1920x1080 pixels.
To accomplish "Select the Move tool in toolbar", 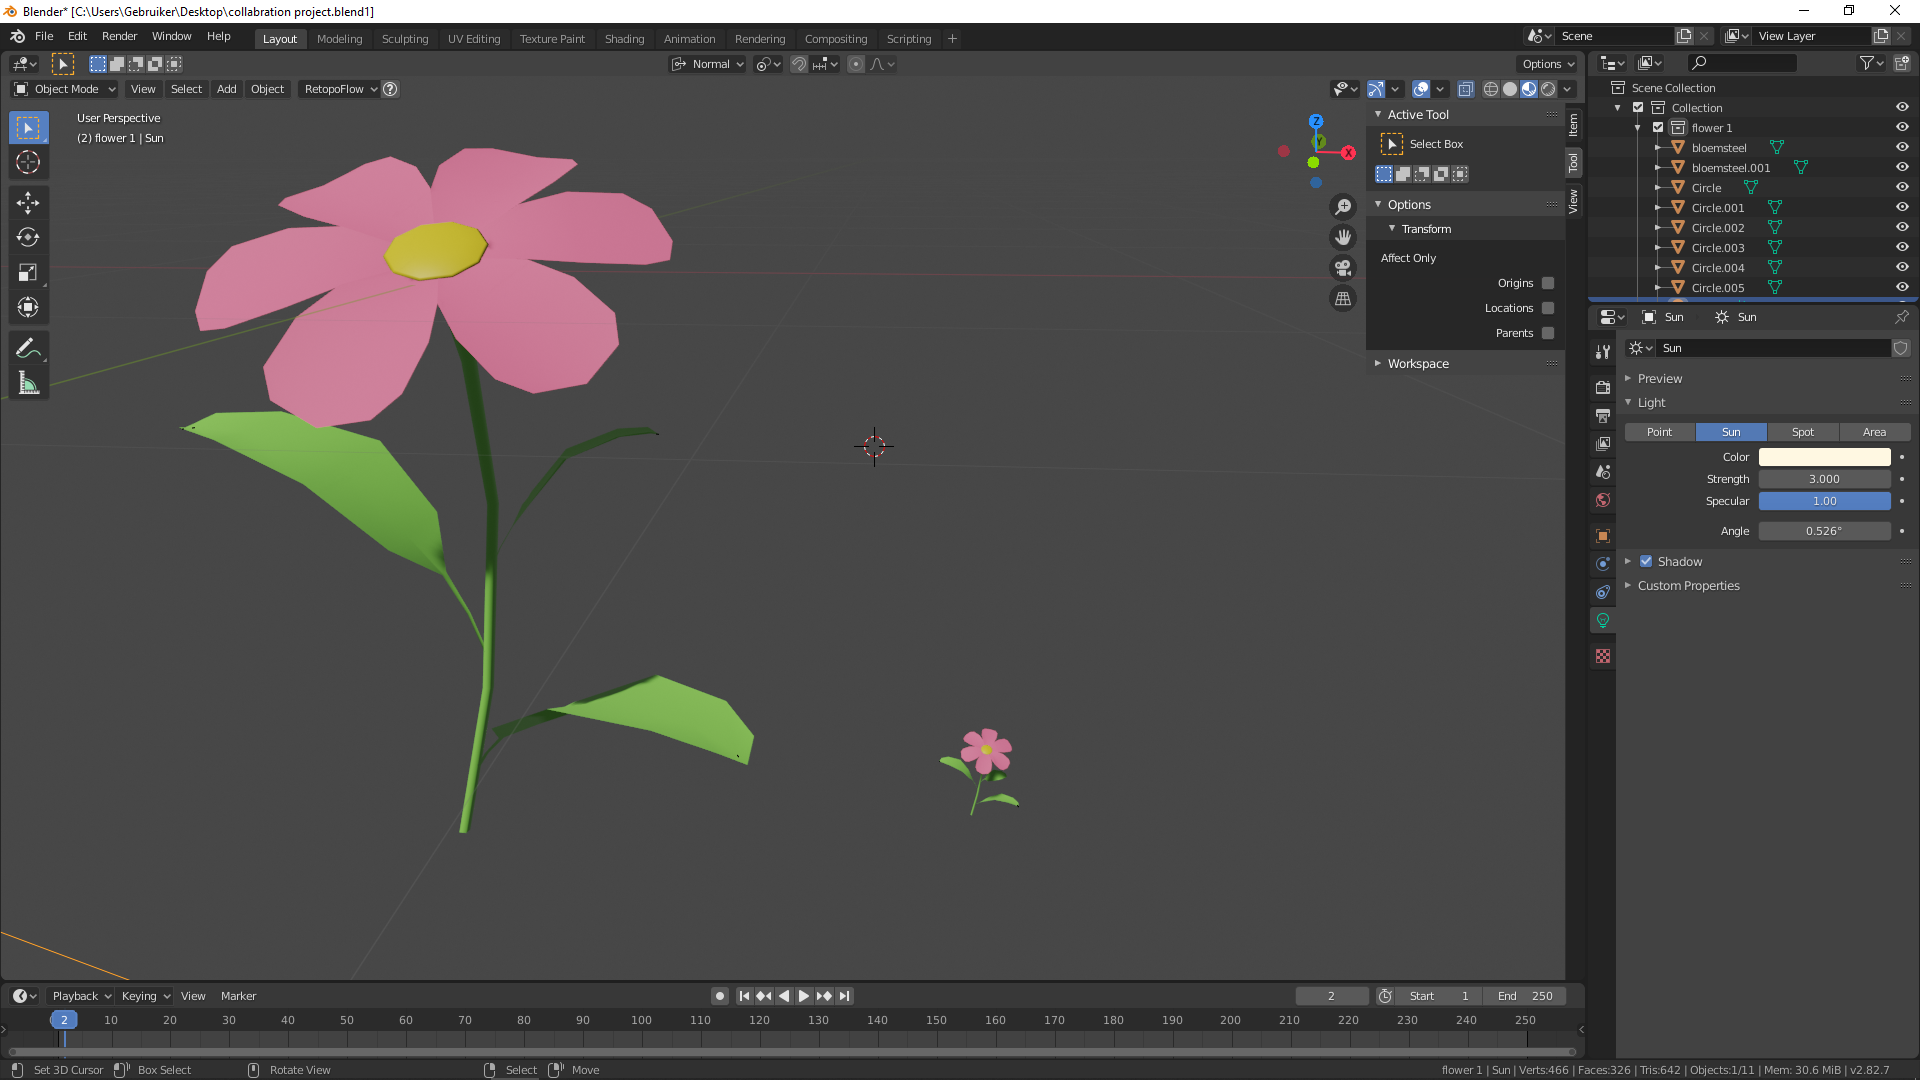I will tap(28, 203).
